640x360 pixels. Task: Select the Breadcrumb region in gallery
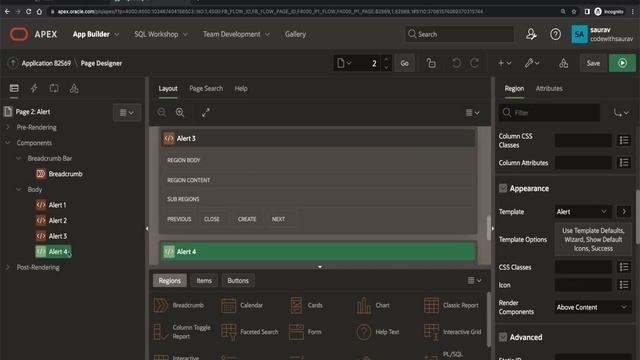pos(179,305)
